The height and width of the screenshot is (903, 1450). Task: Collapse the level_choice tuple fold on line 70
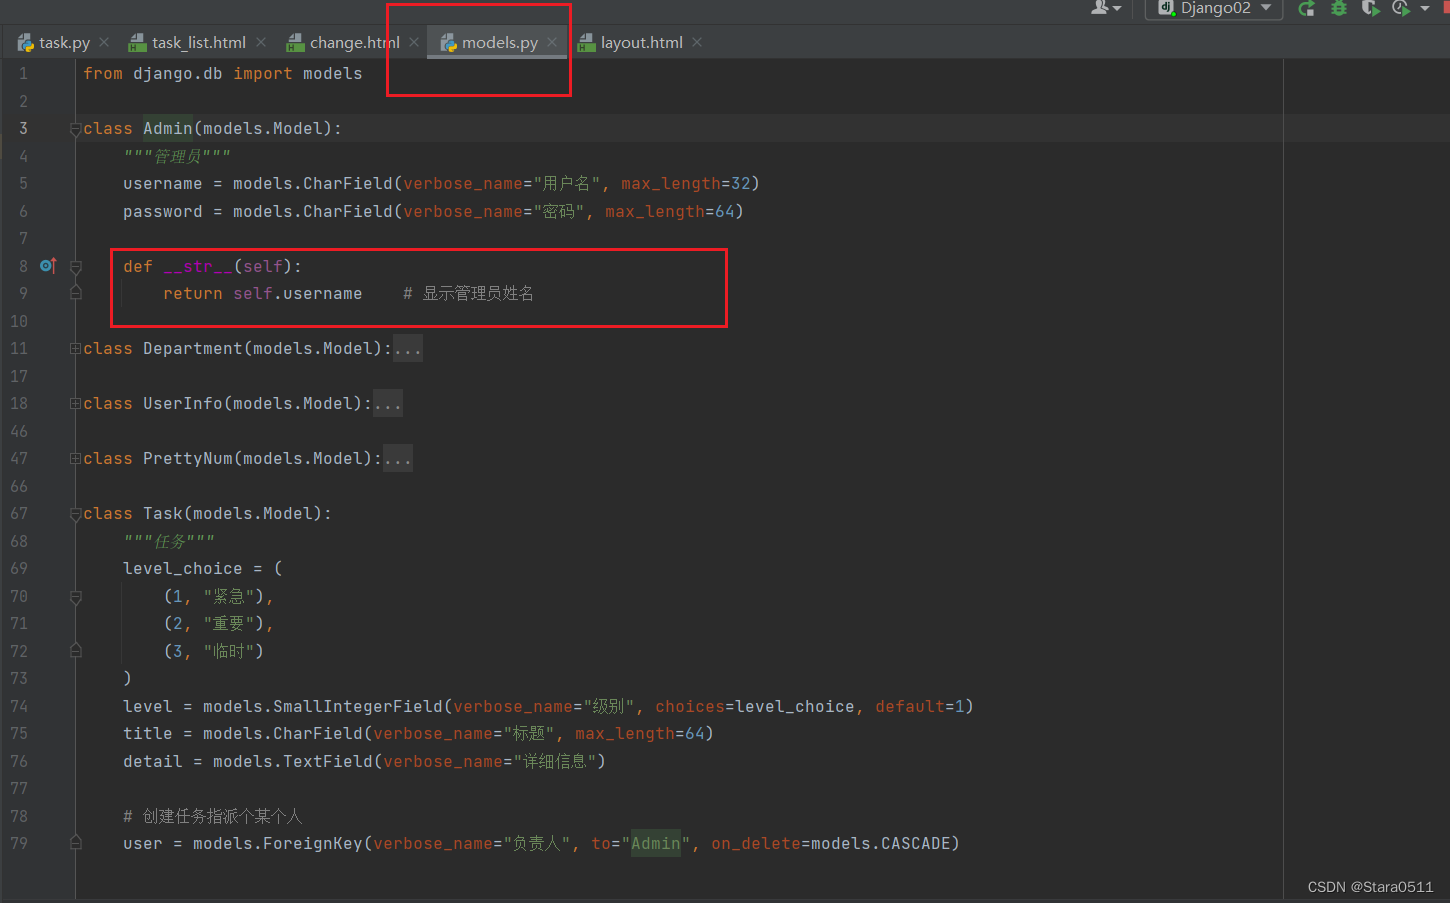(x=75, y=597)
